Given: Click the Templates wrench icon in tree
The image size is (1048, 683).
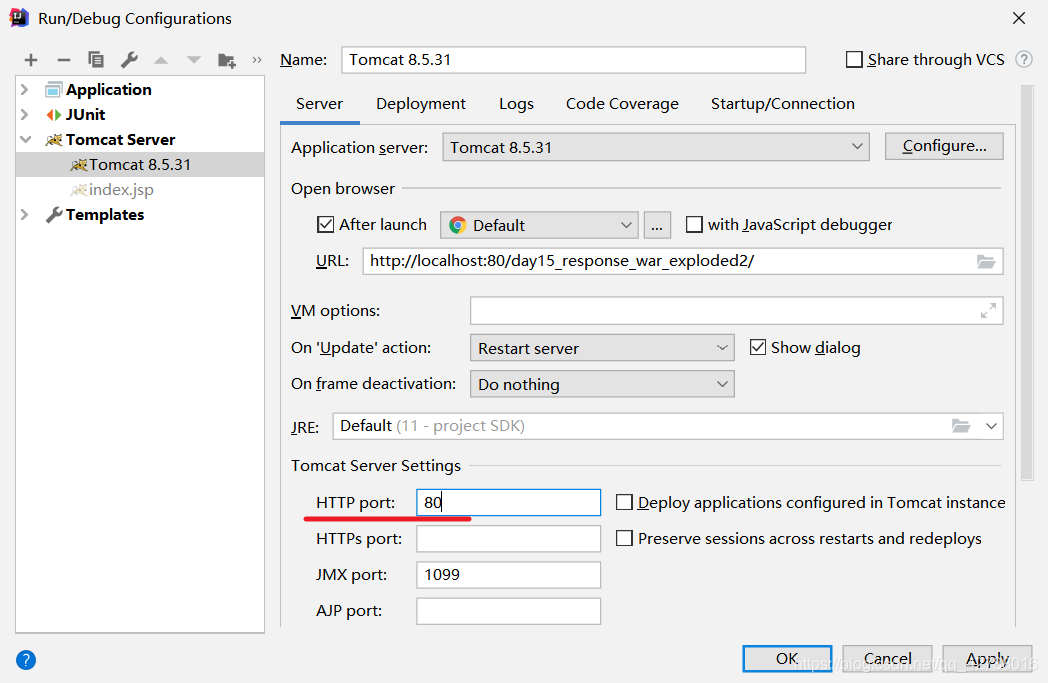Looking at the screenshot, I should 53,215.
